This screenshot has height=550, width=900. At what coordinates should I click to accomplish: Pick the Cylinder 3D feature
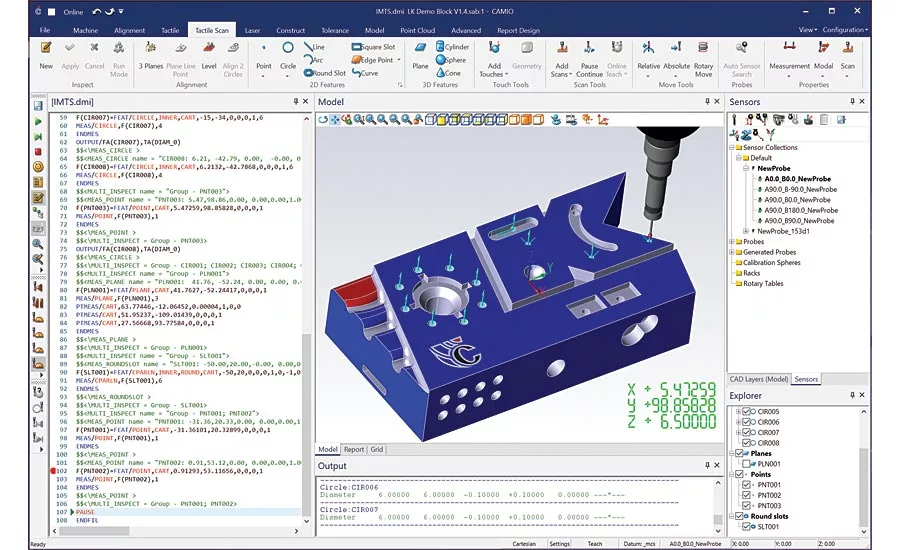[452, 47]
